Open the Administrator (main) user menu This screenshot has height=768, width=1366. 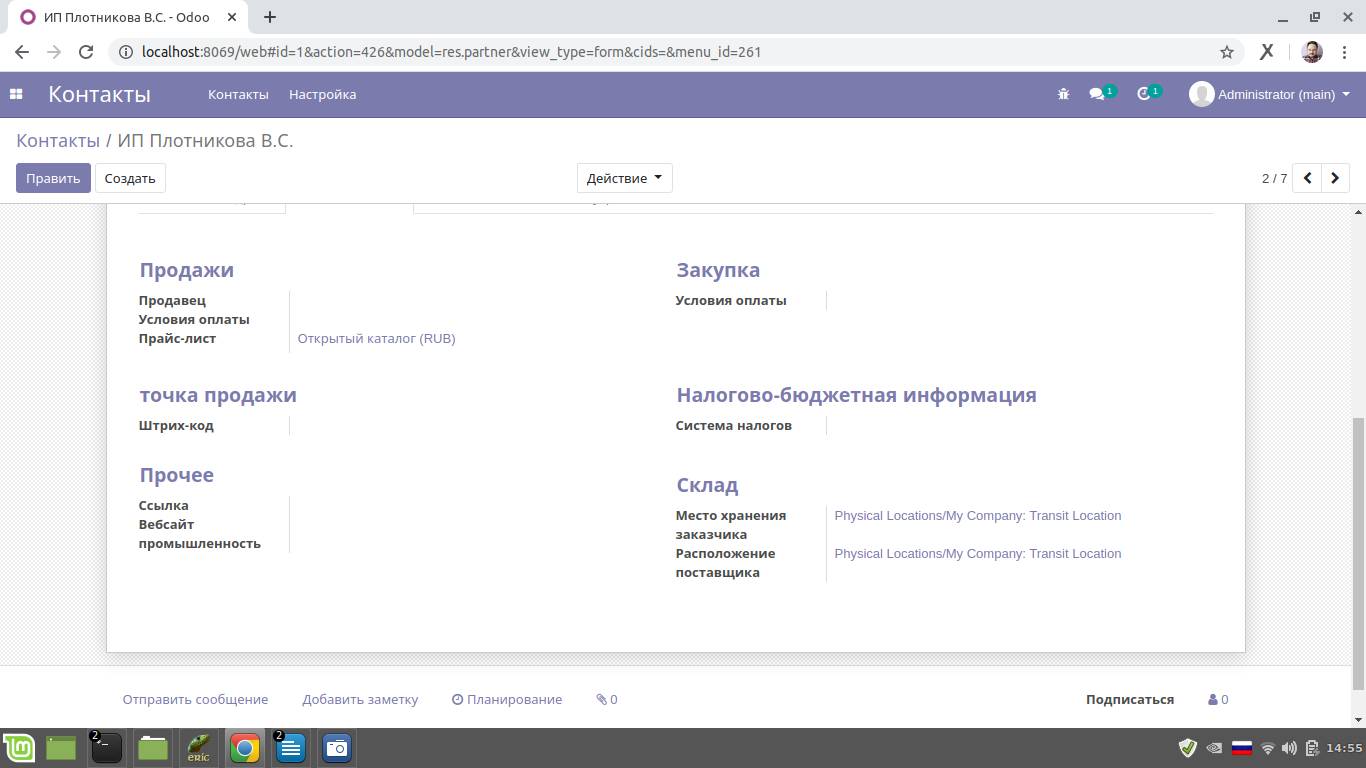[1270, 94]
